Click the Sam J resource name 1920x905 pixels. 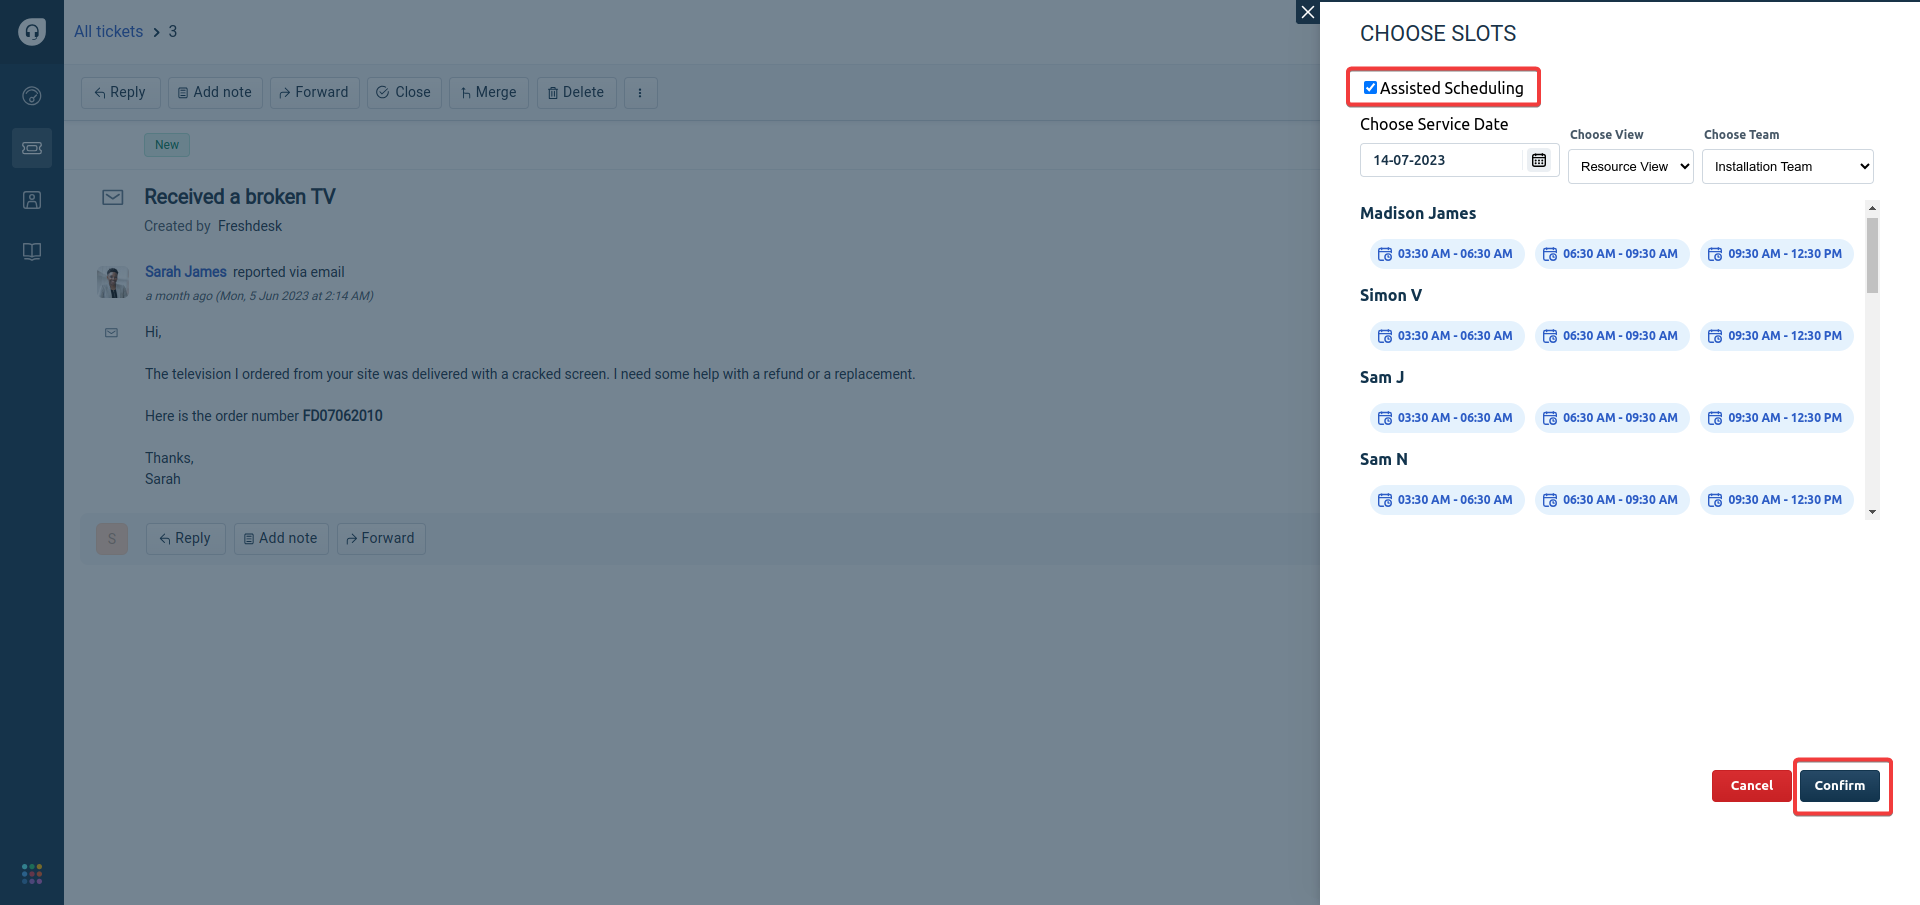[x=1382, y=377]
